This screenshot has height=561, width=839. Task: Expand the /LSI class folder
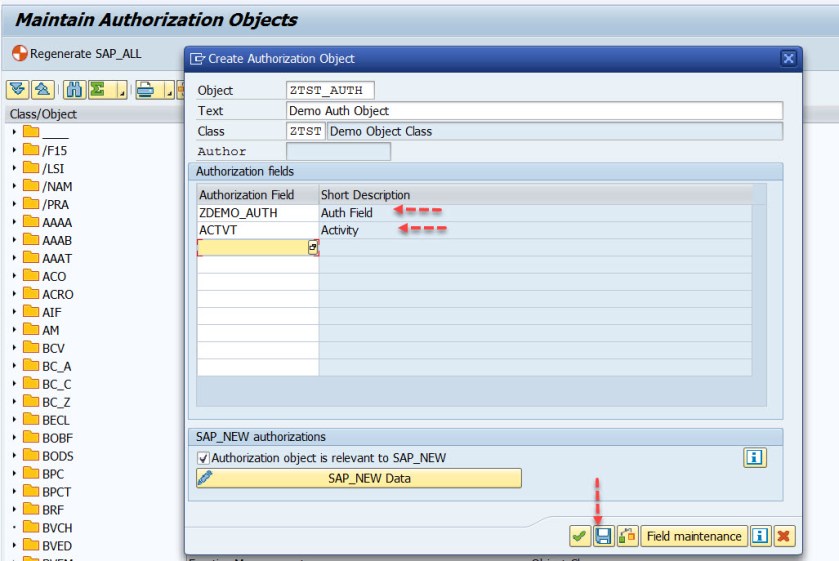[14, 168]
